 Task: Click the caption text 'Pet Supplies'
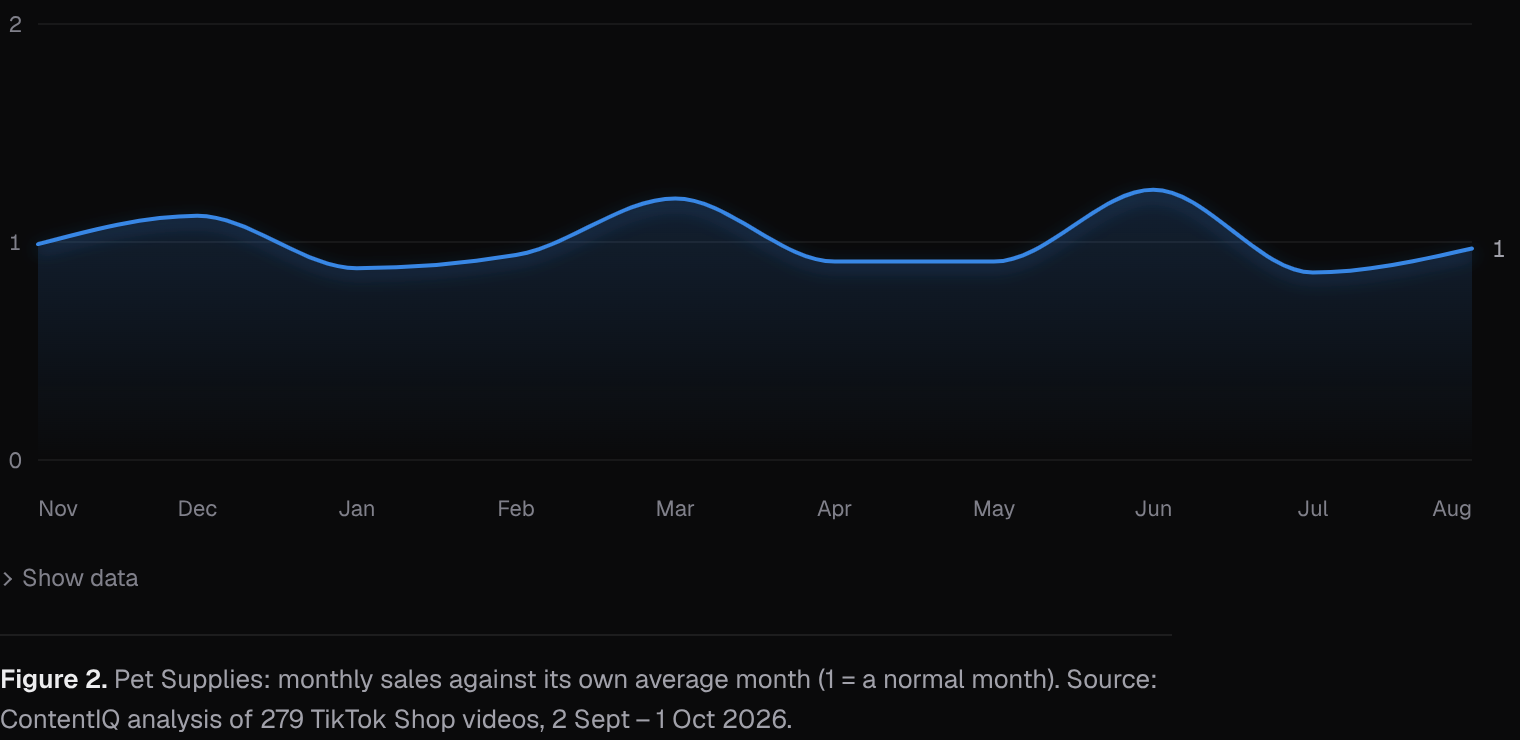click(189, 680)
